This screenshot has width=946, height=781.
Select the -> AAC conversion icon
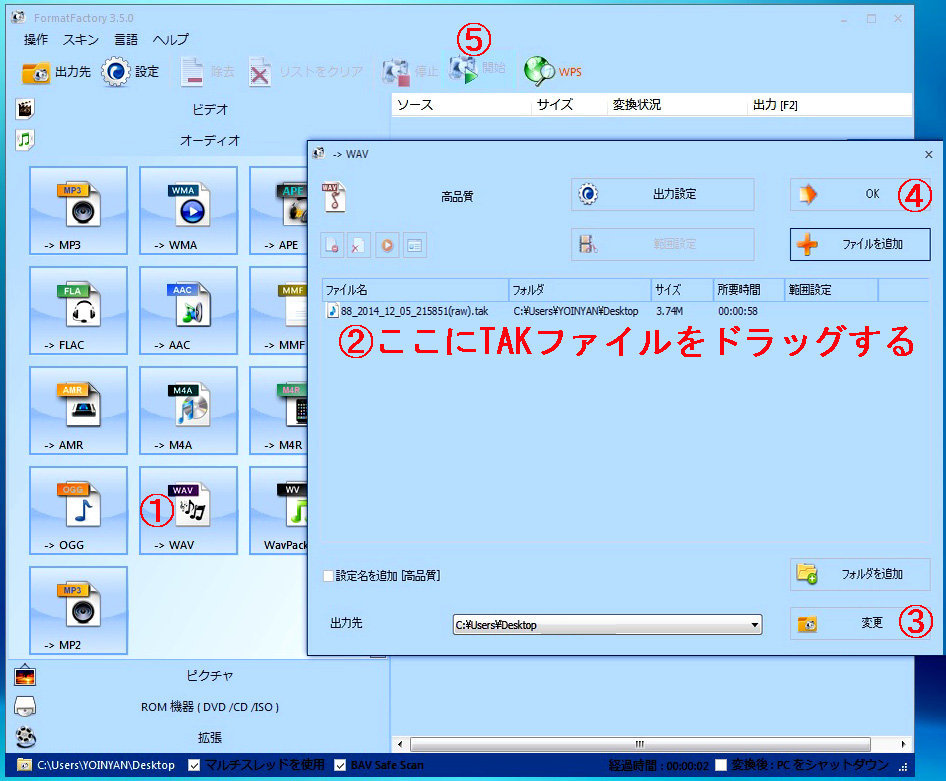(188, 310)
